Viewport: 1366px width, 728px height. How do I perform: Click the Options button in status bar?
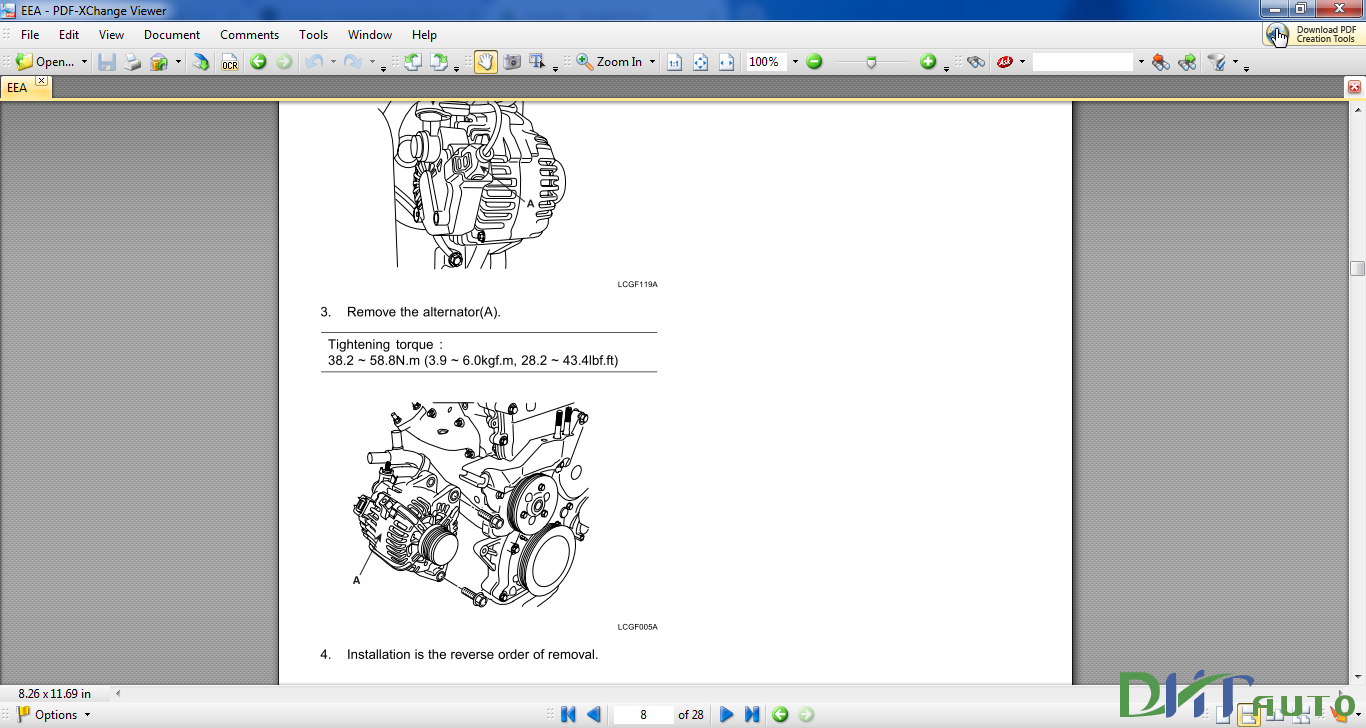point(53,714)
